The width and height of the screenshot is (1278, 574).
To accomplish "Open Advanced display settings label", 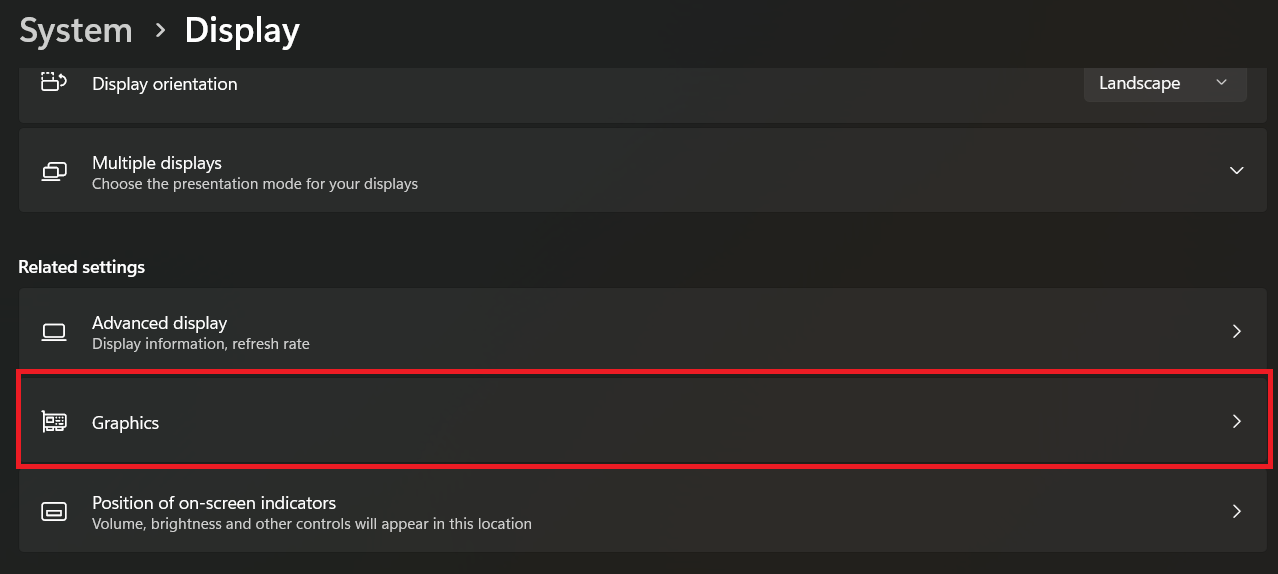I will tap(159, 323).
